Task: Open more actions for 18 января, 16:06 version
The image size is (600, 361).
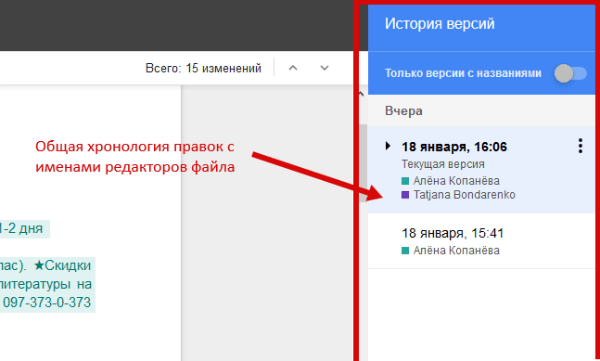Action: (x=580, y=146)
